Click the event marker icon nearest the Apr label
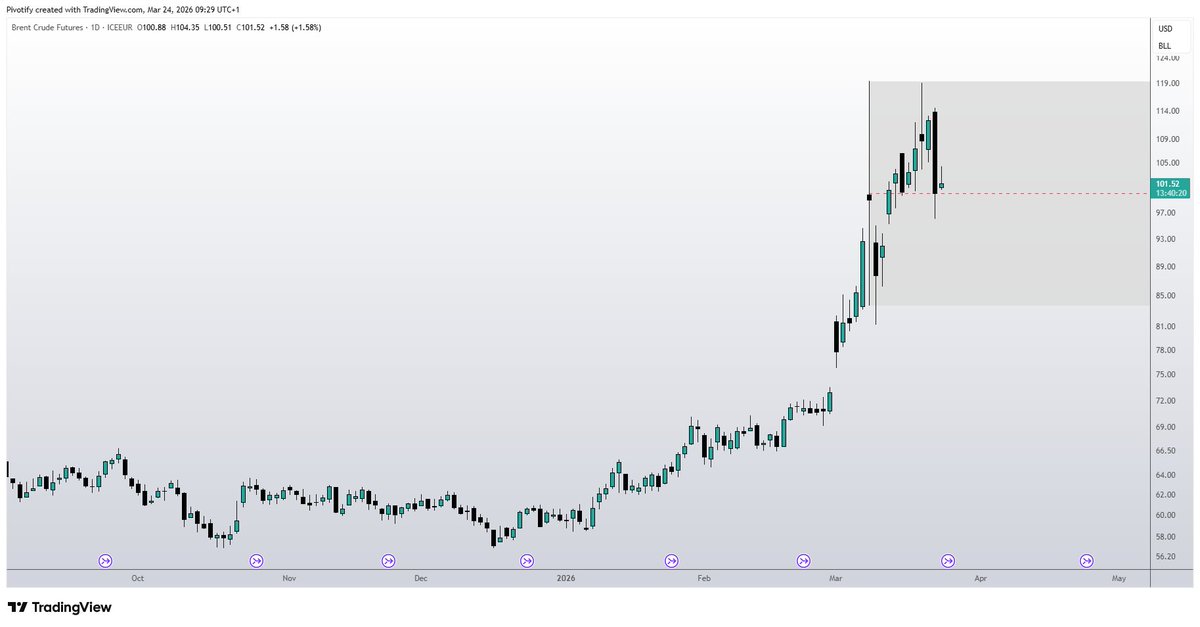The height and width of the screenshot is (627, 1200). [x=948, y=561]
